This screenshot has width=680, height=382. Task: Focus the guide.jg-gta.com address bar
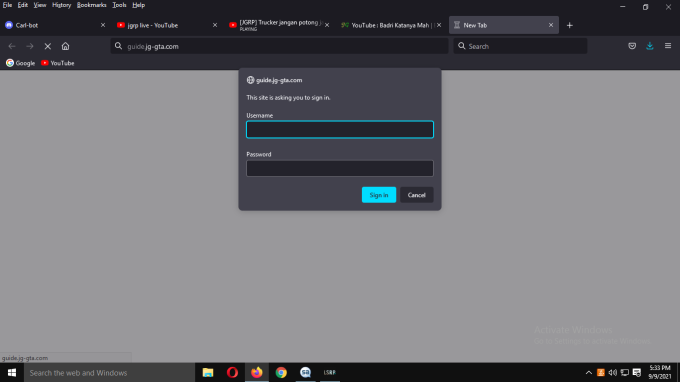279,46
